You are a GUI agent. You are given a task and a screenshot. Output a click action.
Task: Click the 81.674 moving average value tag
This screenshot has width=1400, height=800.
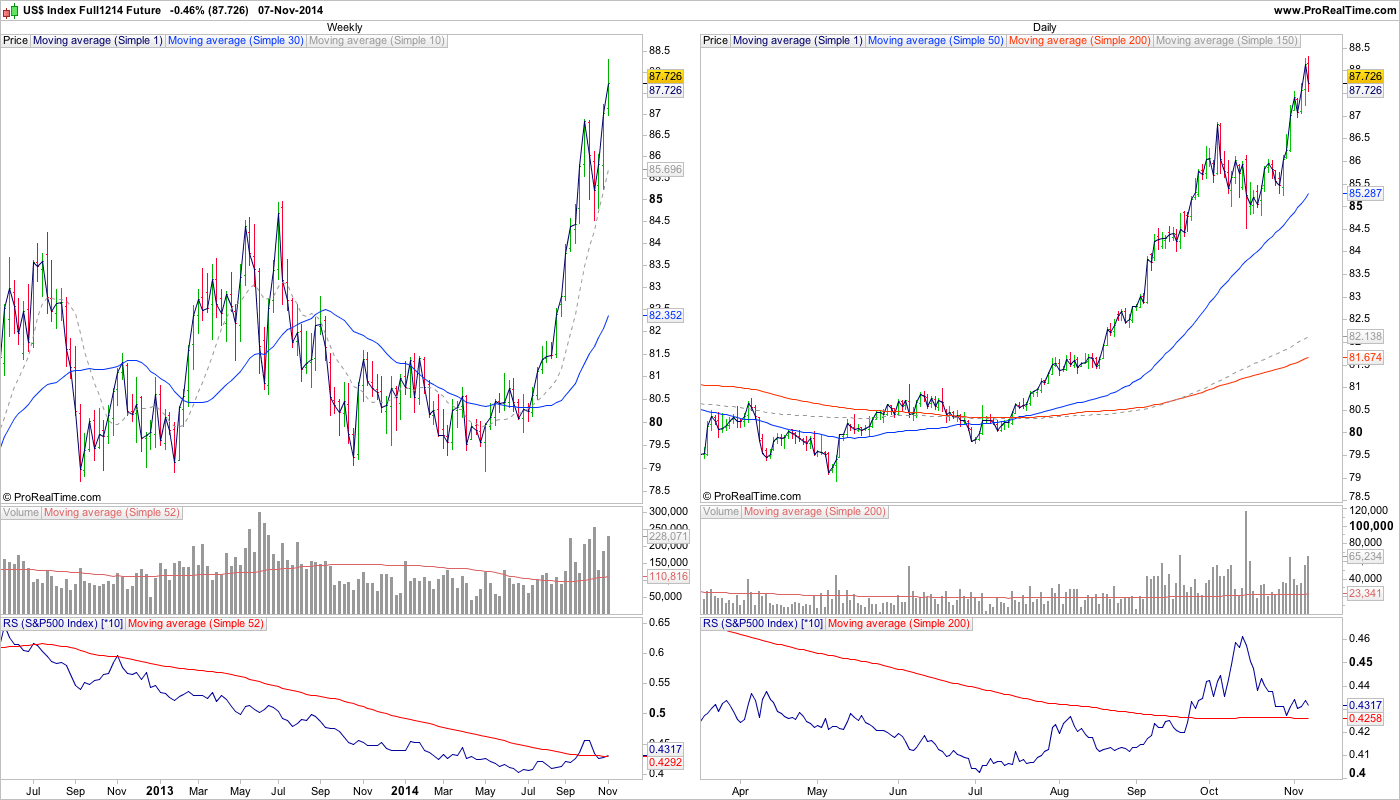coord(1365,357)
